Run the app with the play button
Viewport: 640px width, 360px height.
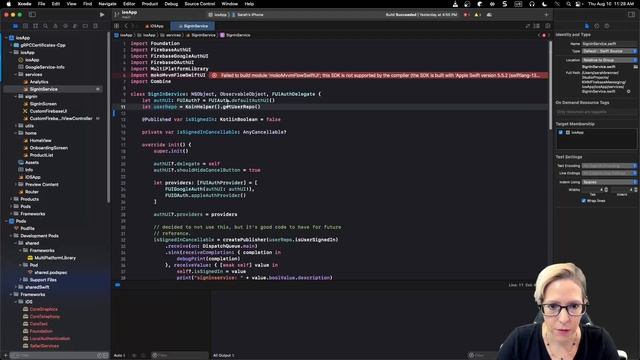[102, 15]
